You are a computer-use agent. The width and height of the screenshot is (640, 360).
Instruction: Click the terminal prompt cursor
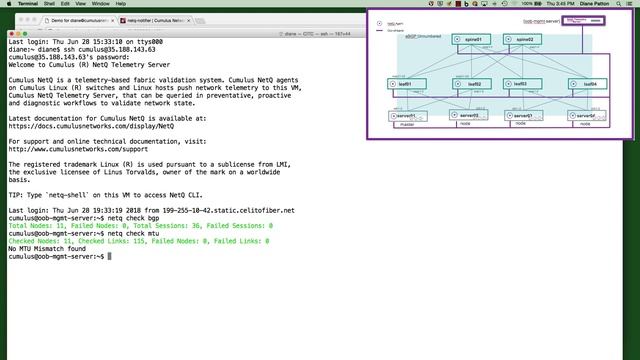click(109, 257)
